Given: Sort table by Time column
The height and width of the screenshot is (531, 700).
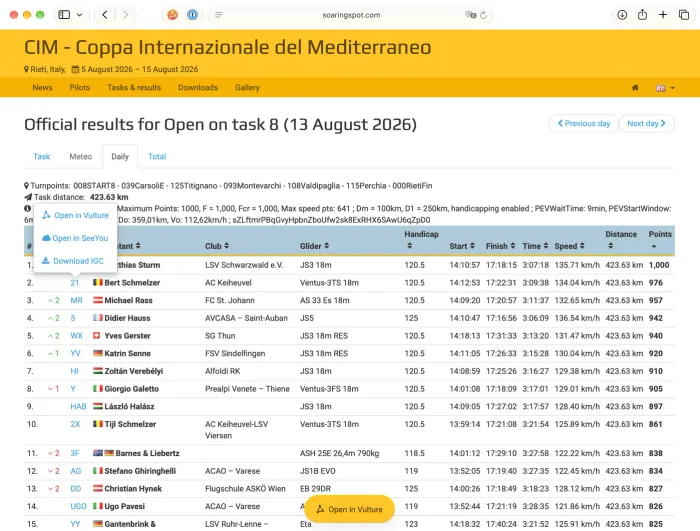Looking at the screenshot, I should point(535,246).
